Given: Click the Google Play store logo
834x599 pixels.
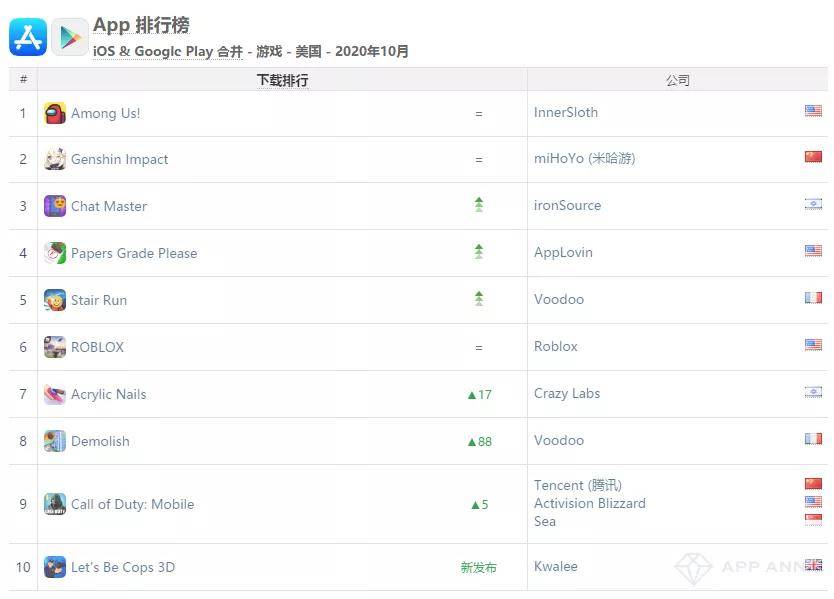Looking at the screenshot, I should pos(70,37).
